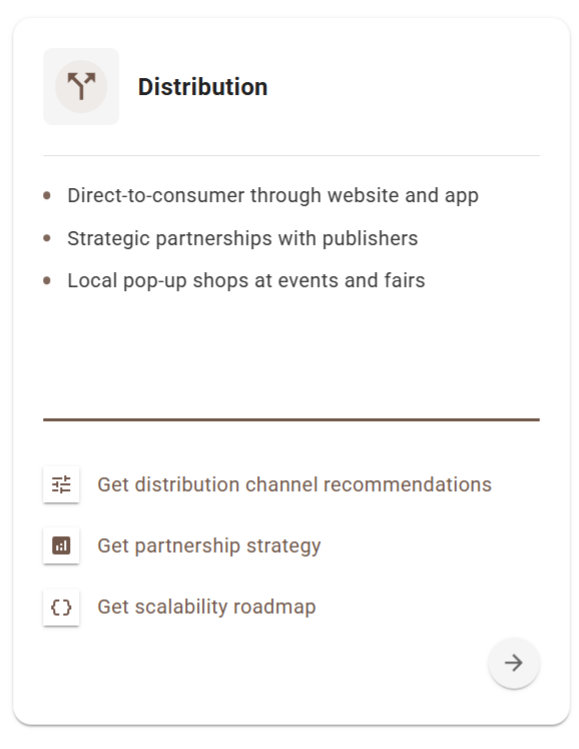The image size is (579, 749).
Task: Click the curly braces icon
Action: 61,607
